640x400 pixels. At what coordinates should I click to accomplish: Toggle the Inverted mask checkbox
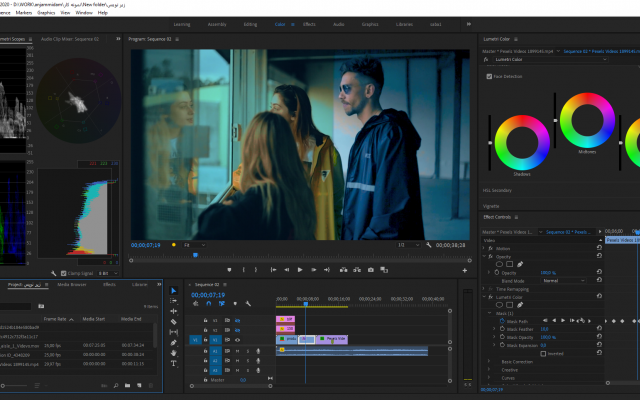pos(543,354)
